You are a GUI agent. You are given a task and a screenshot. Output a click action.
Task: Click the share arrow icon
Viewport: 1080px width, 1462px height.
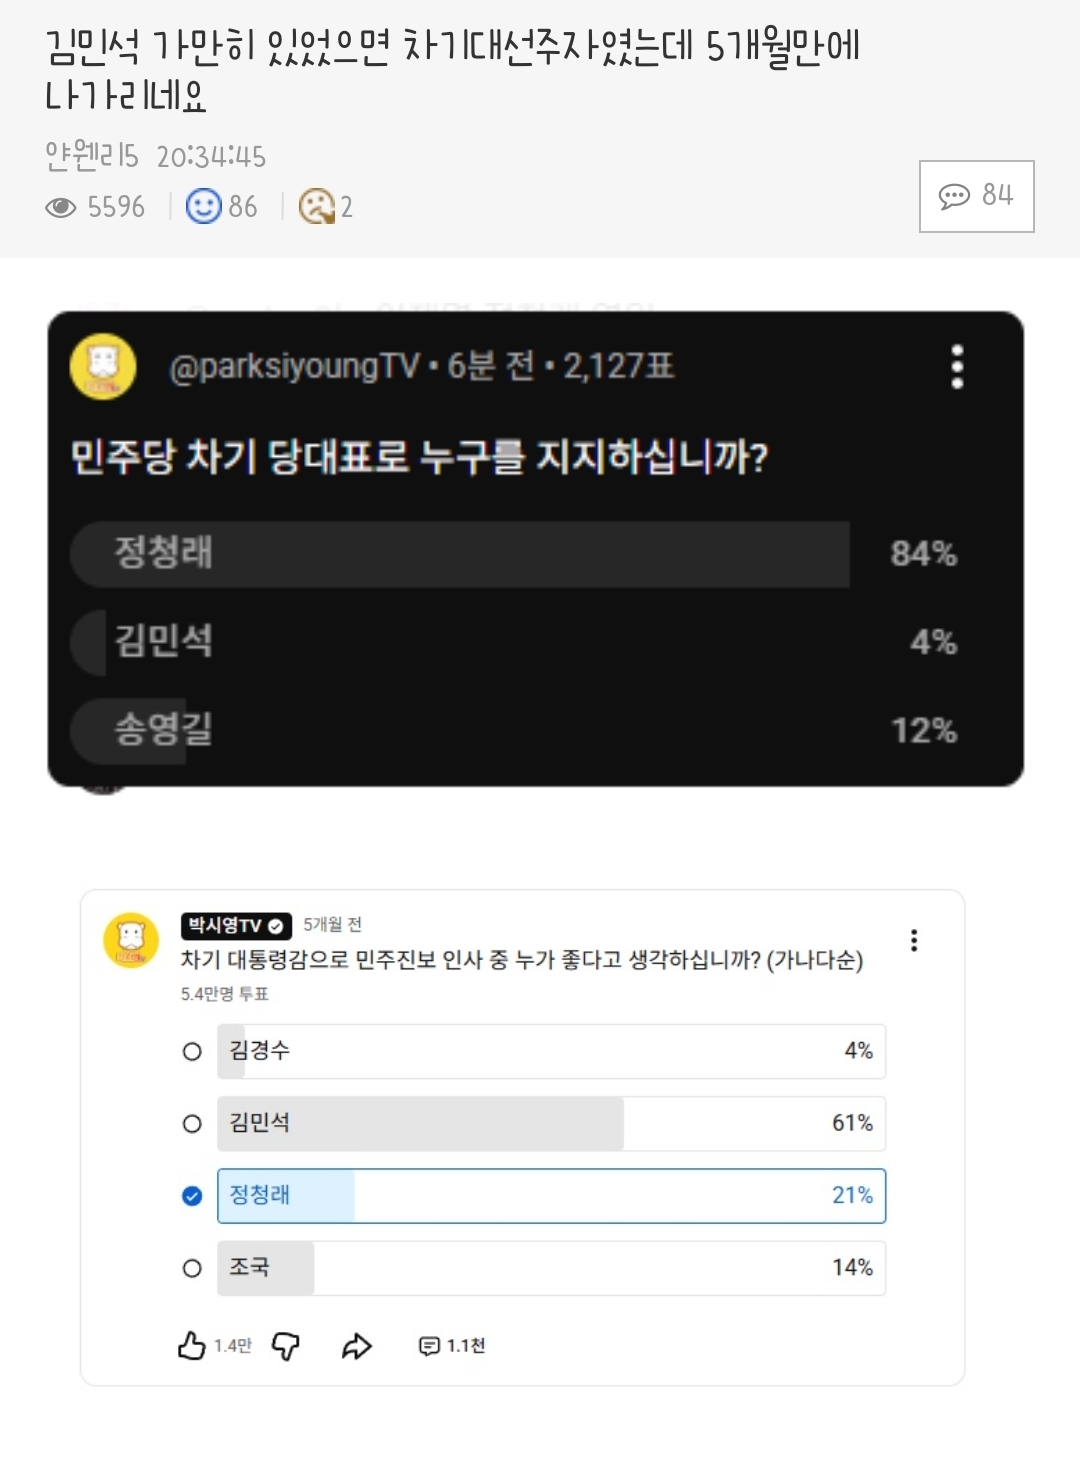[357, 1346]
